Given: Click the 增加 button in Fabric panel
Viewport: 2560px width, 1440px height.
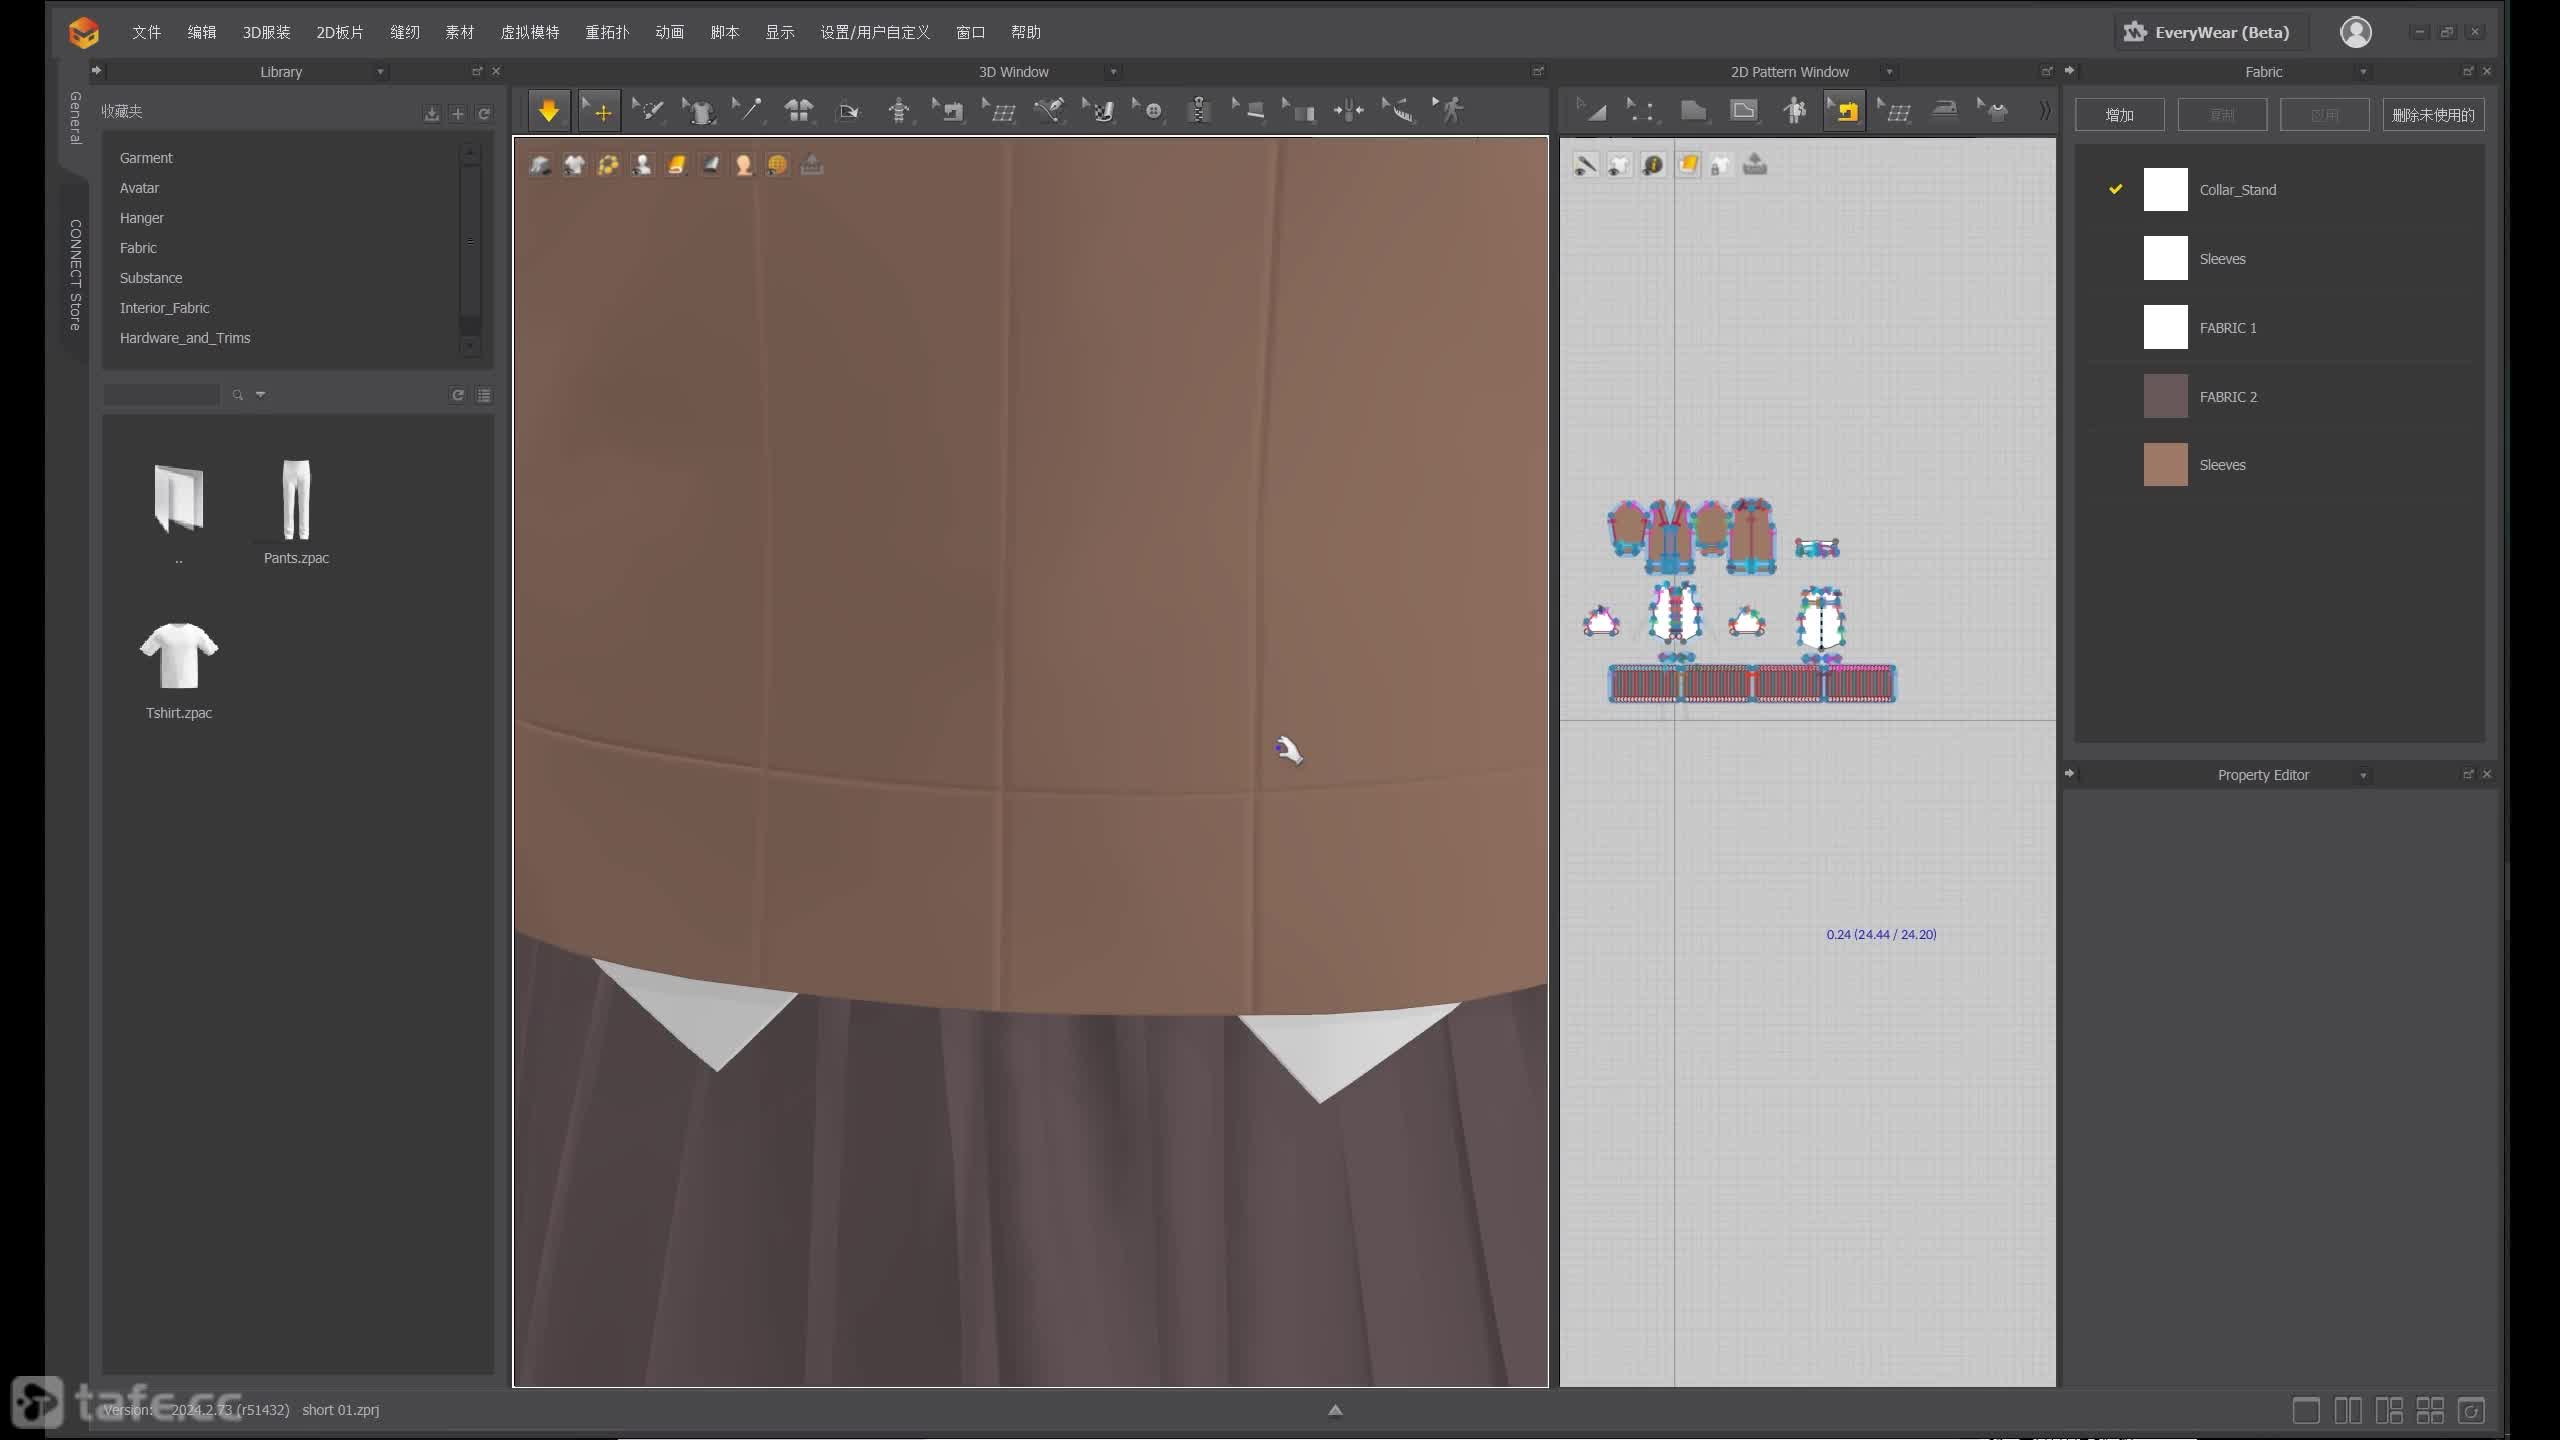Looking at the screenshot, I should pyautogui.click(x=2120, y=115).
